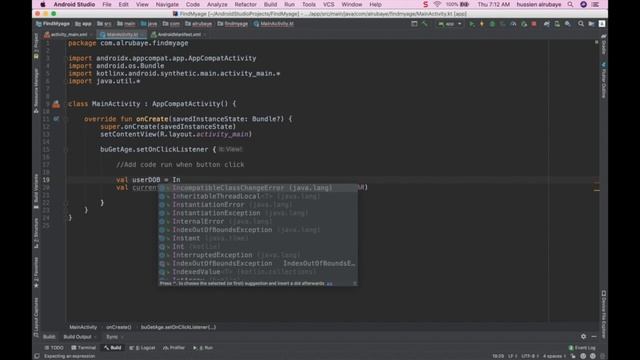Open the Build menu in menu bar
The image size is (640, 360).
click(270, 4)
